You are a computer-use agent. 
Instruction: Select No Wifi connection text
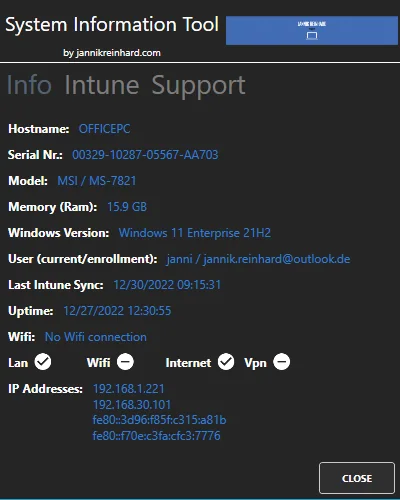[x=96, y=337]
